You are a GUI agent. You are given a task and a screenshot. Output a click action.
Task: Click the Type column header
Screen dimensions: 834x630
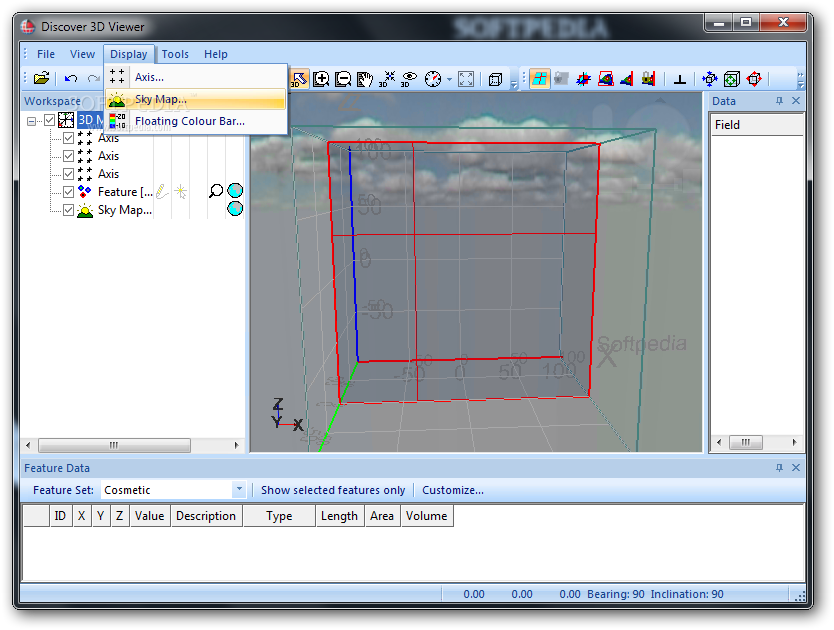279,516
